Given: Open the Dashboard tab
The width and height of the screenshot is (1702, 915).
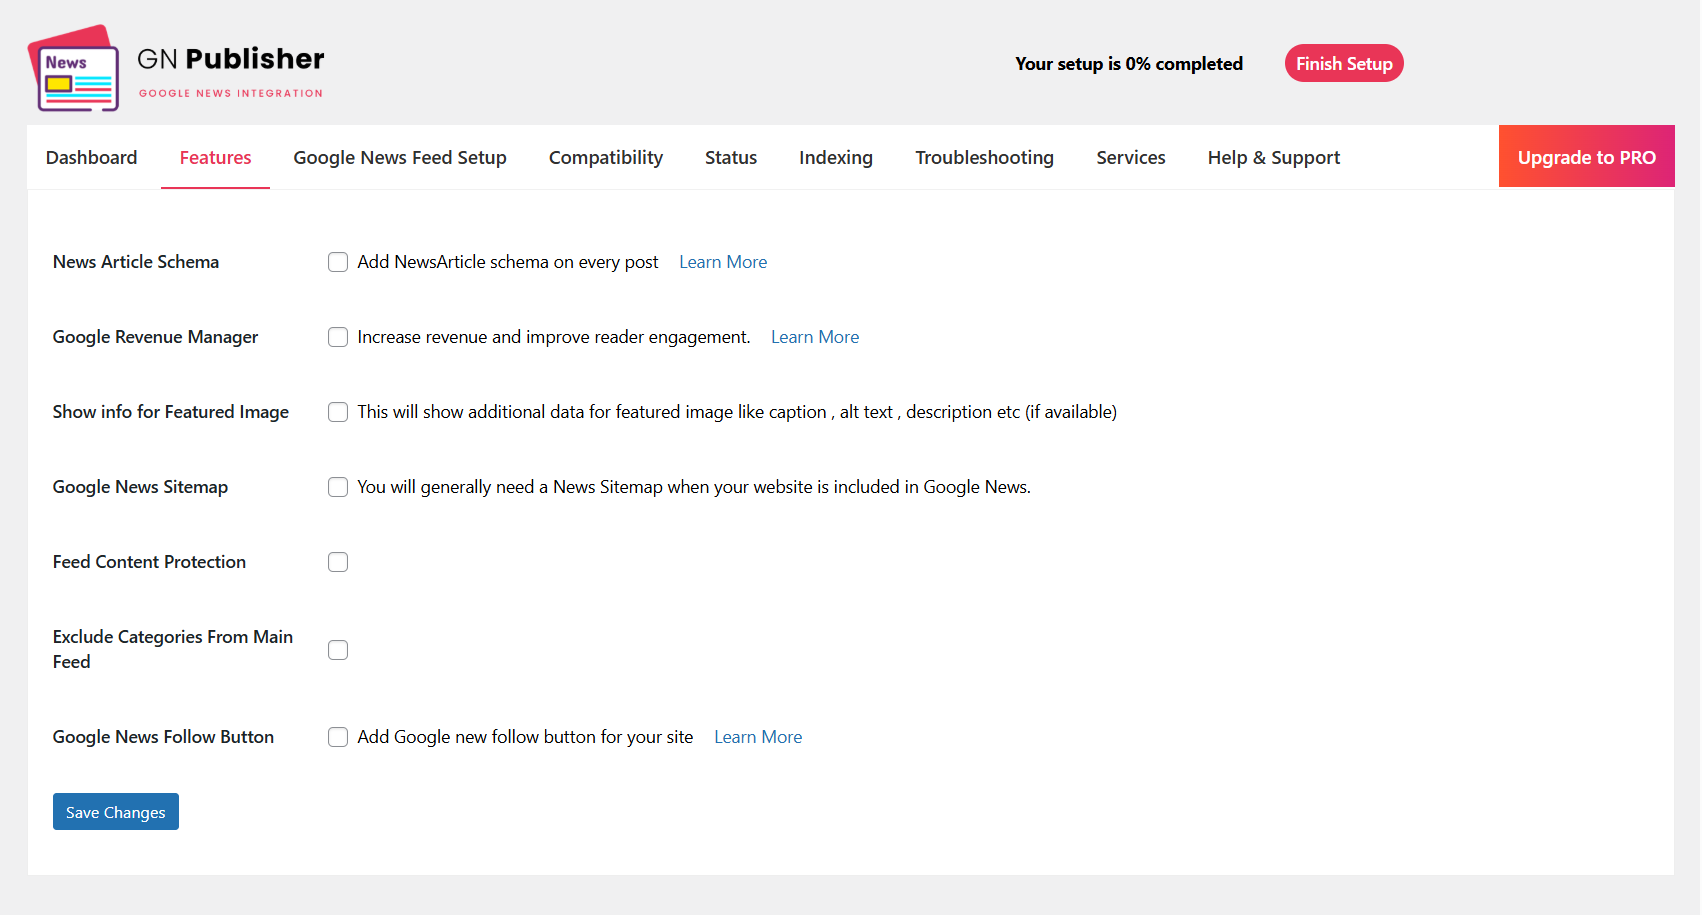Looking at the screenshot, I should tap(91, 158).
